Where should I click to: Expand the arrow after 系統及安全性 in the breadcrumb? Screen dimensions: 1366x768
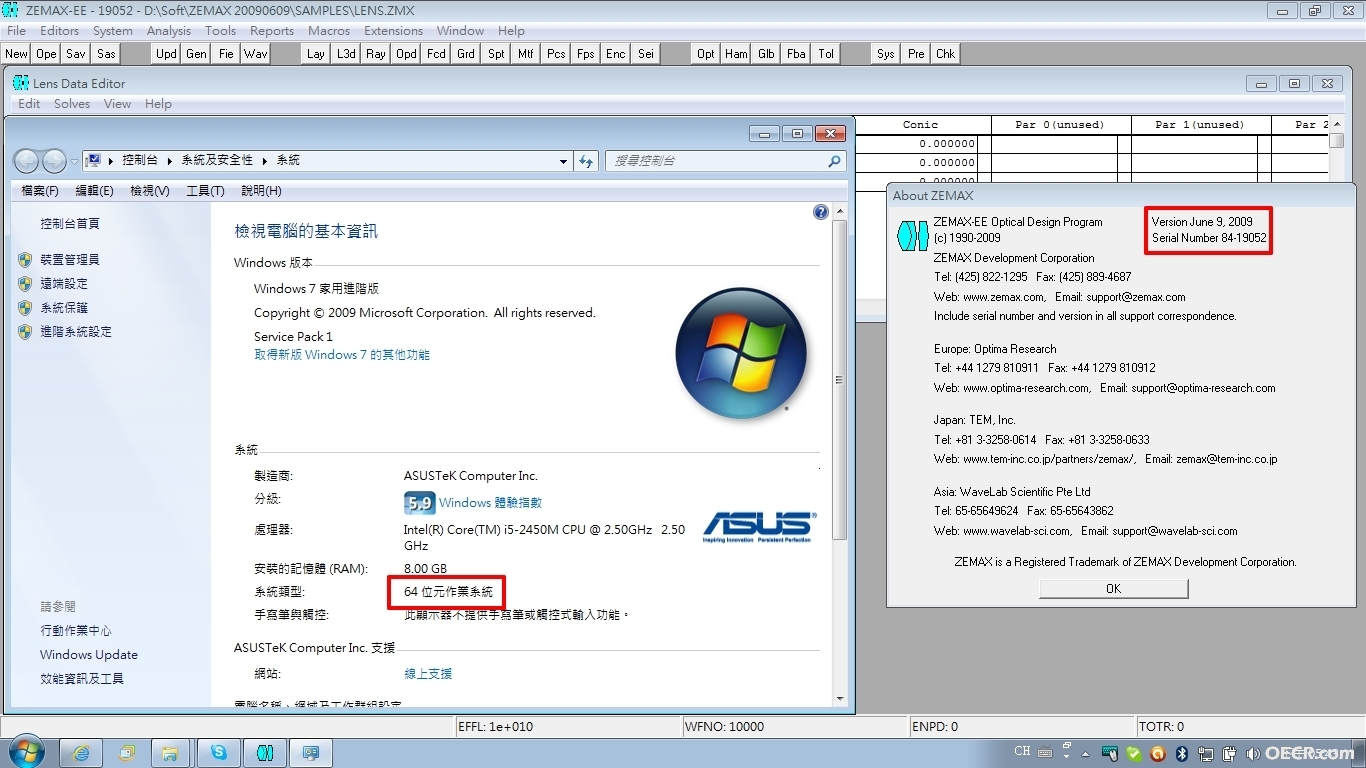pos(265,161)
